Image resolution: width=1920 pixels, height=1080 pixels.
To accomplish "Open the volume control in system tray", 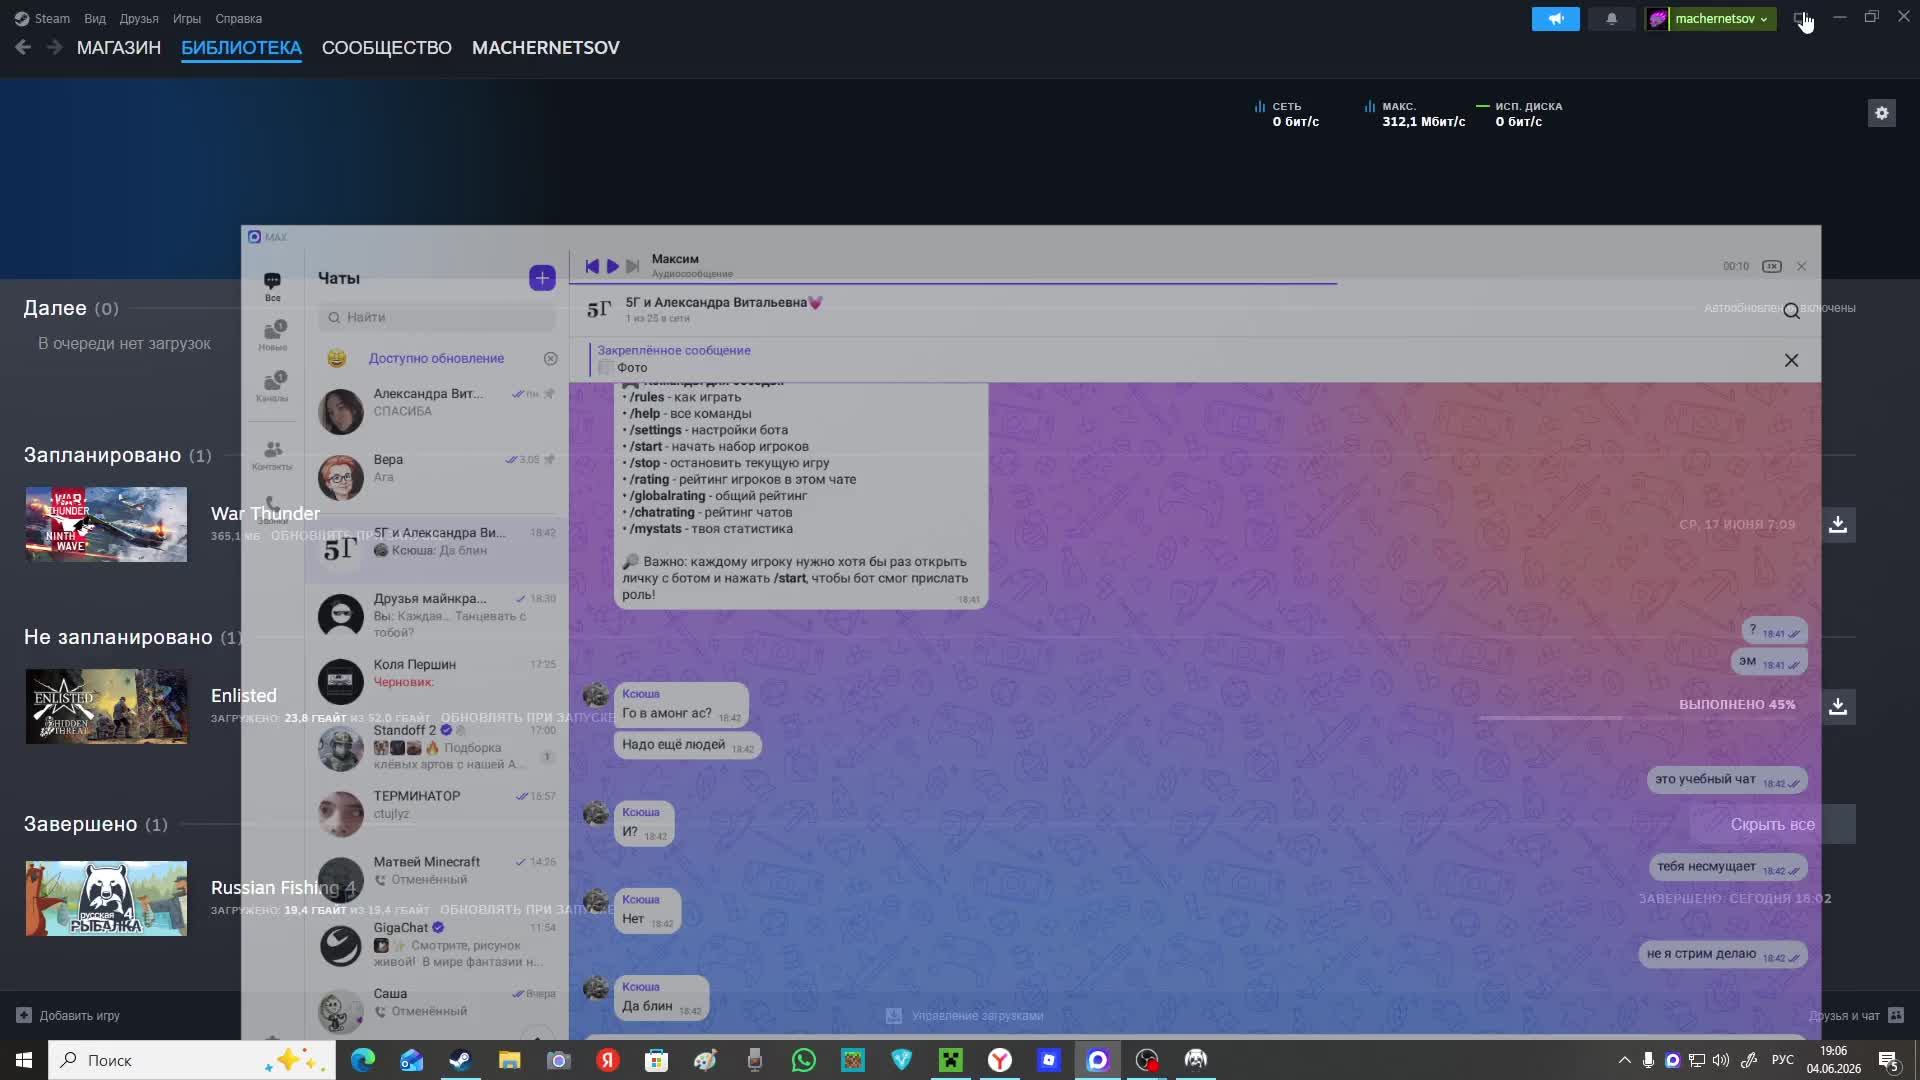I will coord(1720,1060).
